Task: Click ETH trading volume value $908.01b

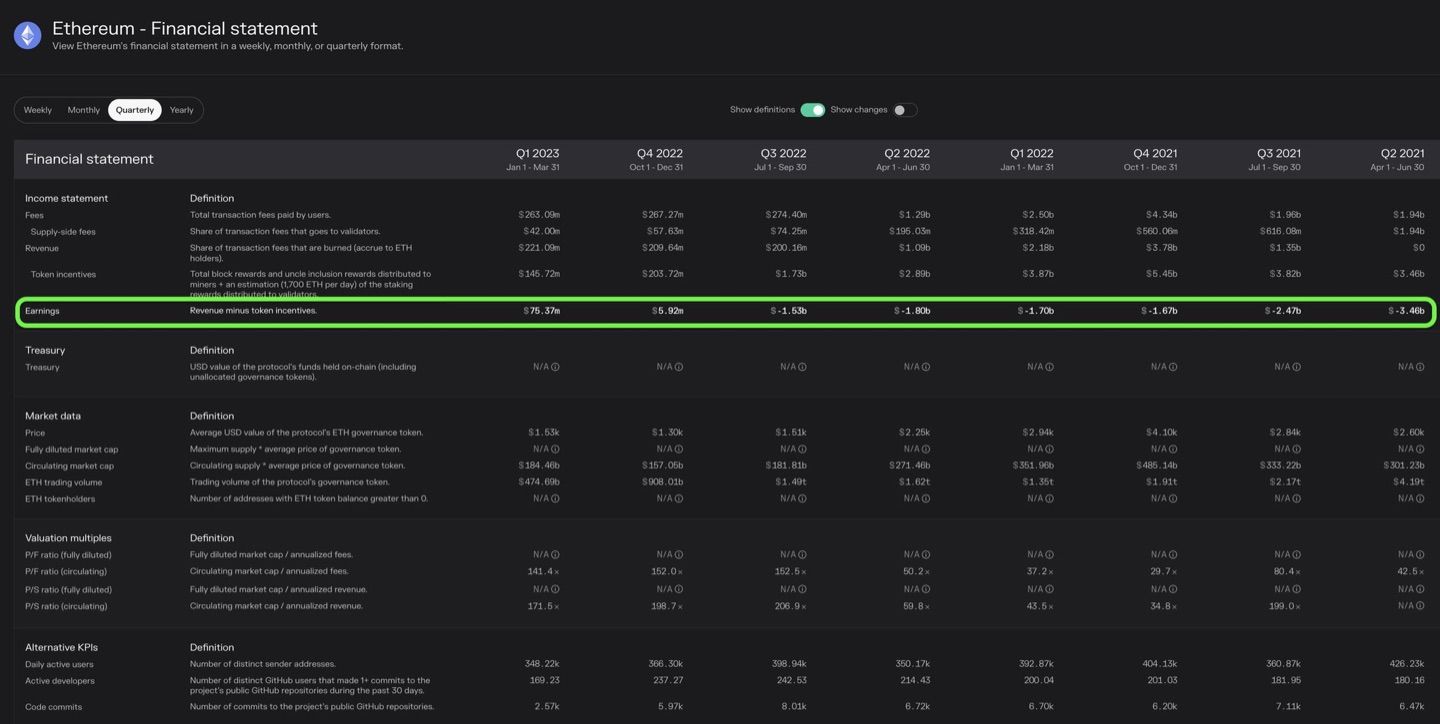Action: (x=663, y=482)
